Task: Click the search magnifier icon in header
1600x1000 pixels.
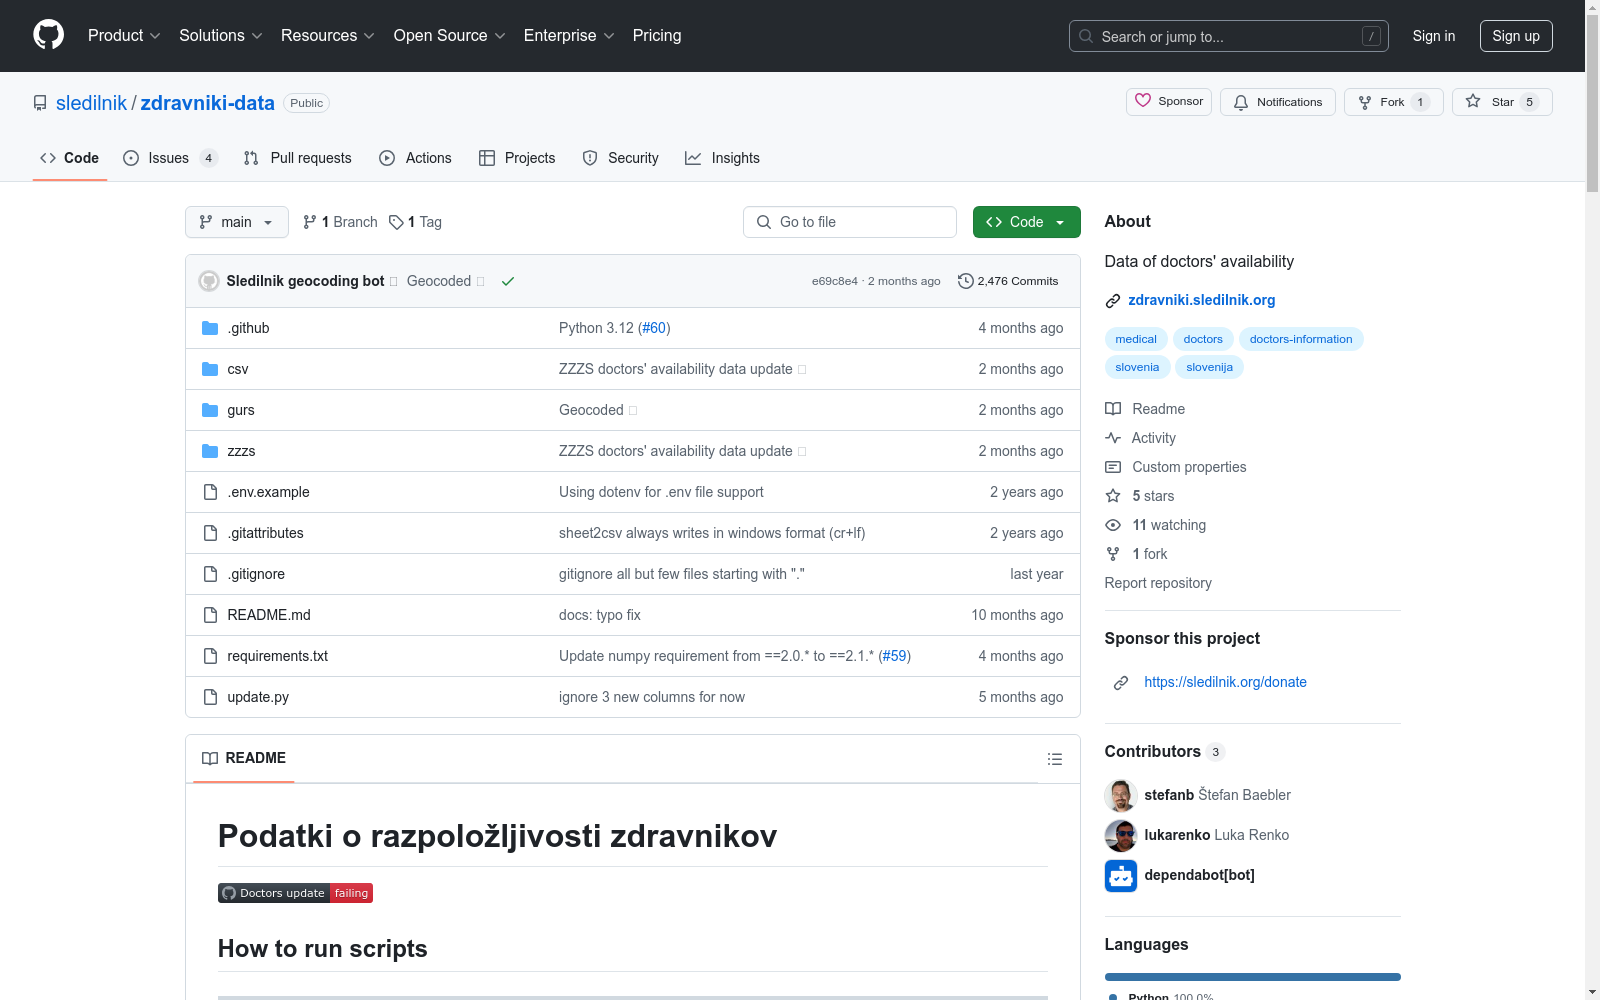Action: tap(1086, 36)
